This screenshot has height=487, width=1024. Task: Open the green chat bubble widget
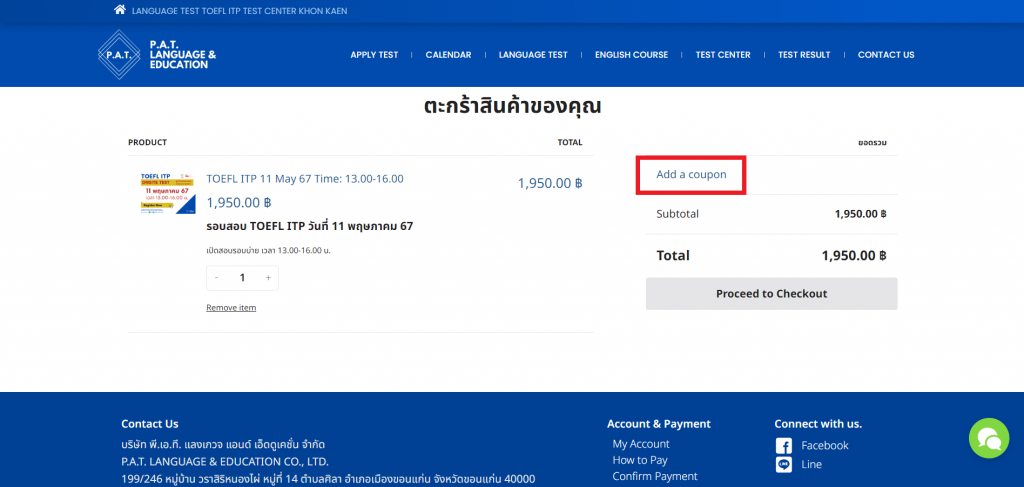click(x=989, y=438)
